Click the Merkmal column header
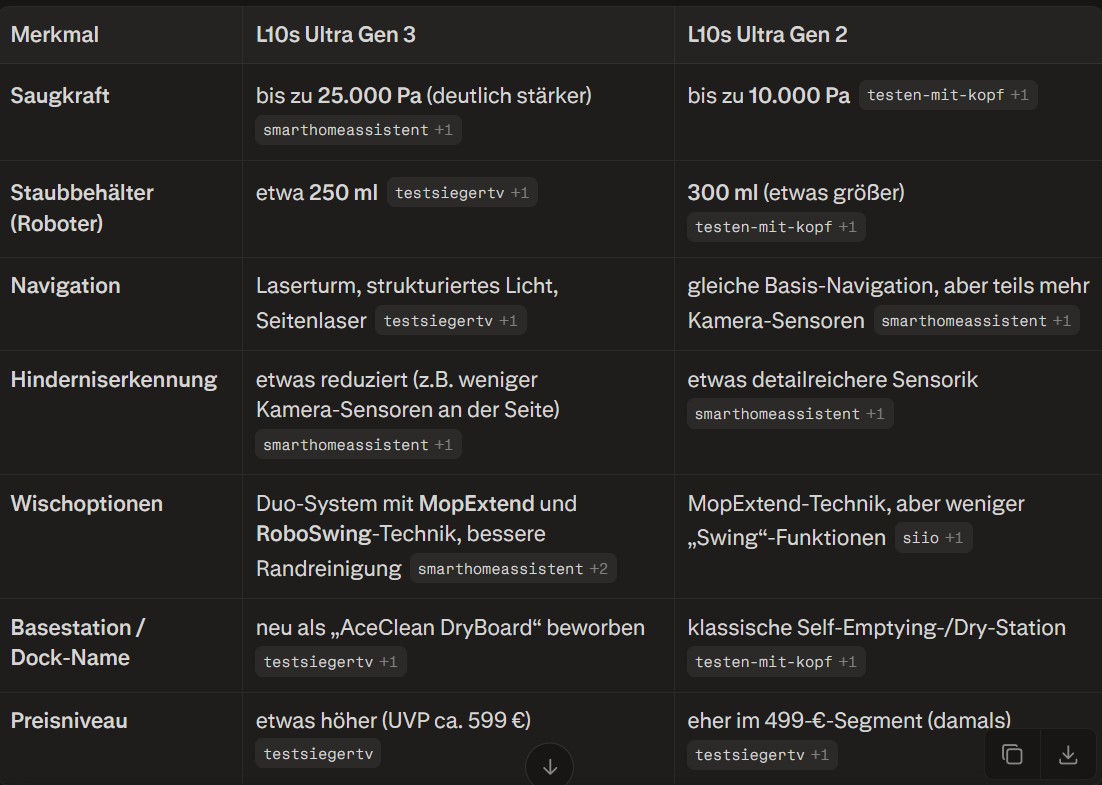1102x785 pixels. pyautogui.click(x=55, y=35)
